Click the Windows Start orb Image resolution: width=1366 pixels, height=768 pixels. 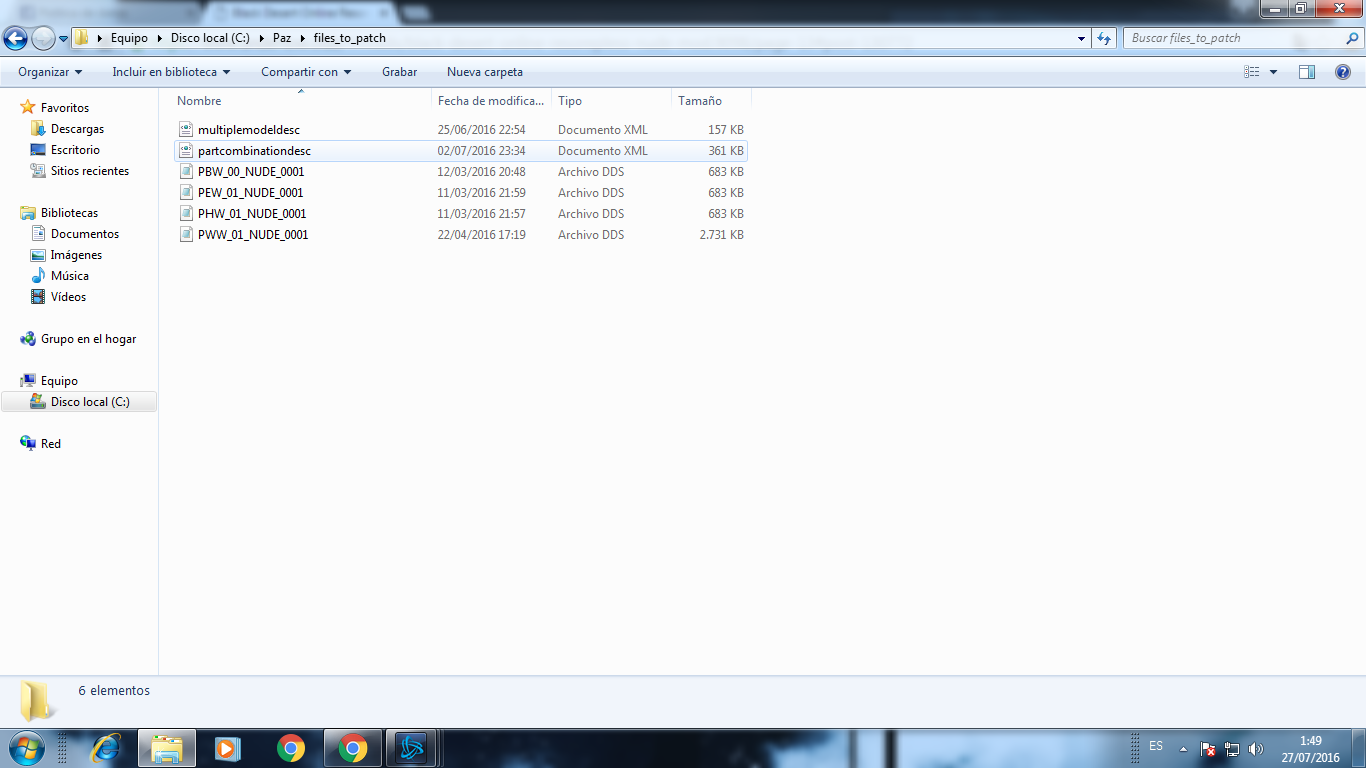pos(25,748)
